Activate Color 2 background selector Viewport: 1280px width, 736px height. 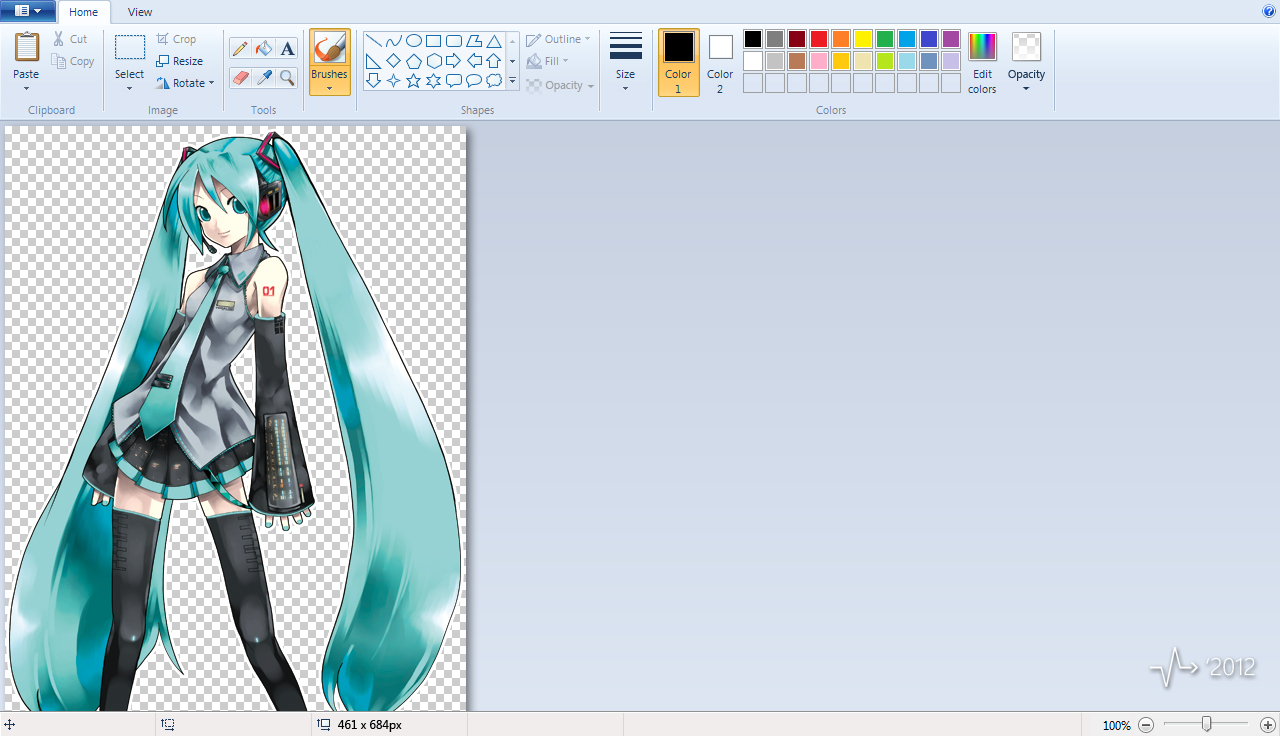tap(720, 62)
